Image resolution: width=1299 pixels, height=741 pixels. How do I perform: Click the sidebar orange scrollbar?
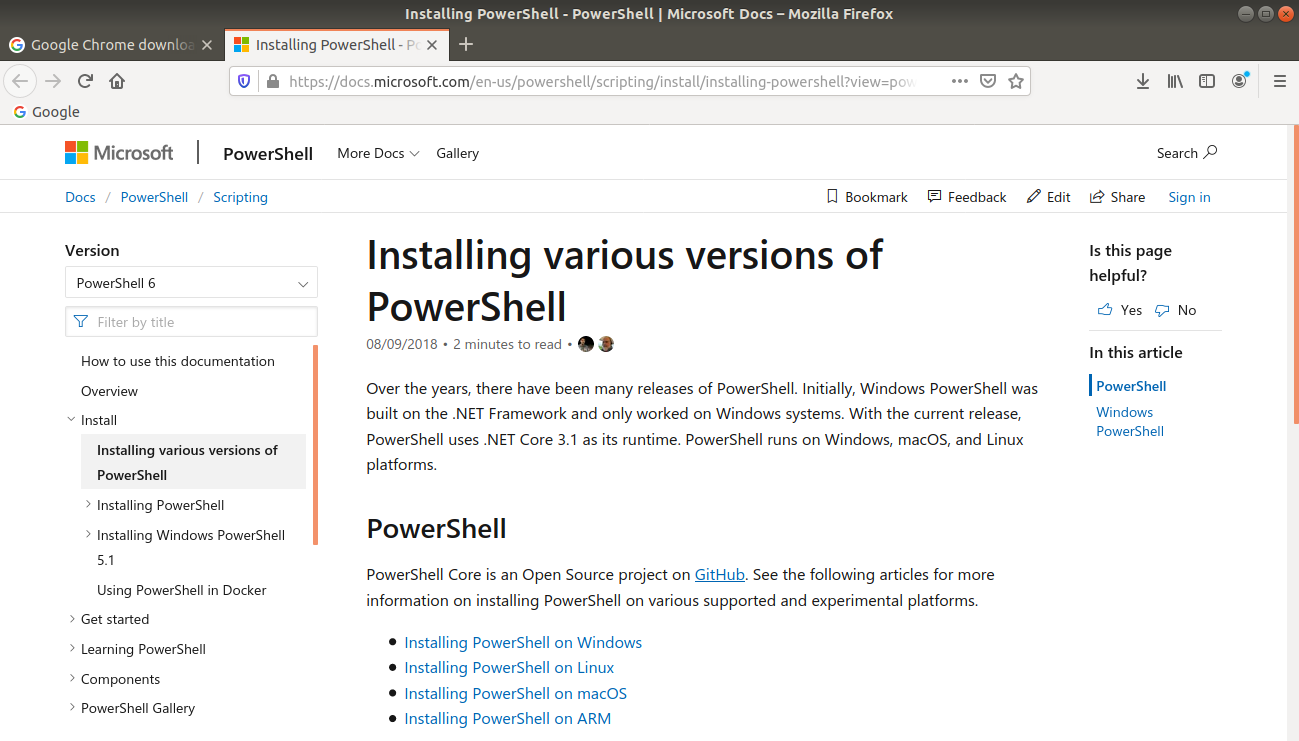(315, 445)
